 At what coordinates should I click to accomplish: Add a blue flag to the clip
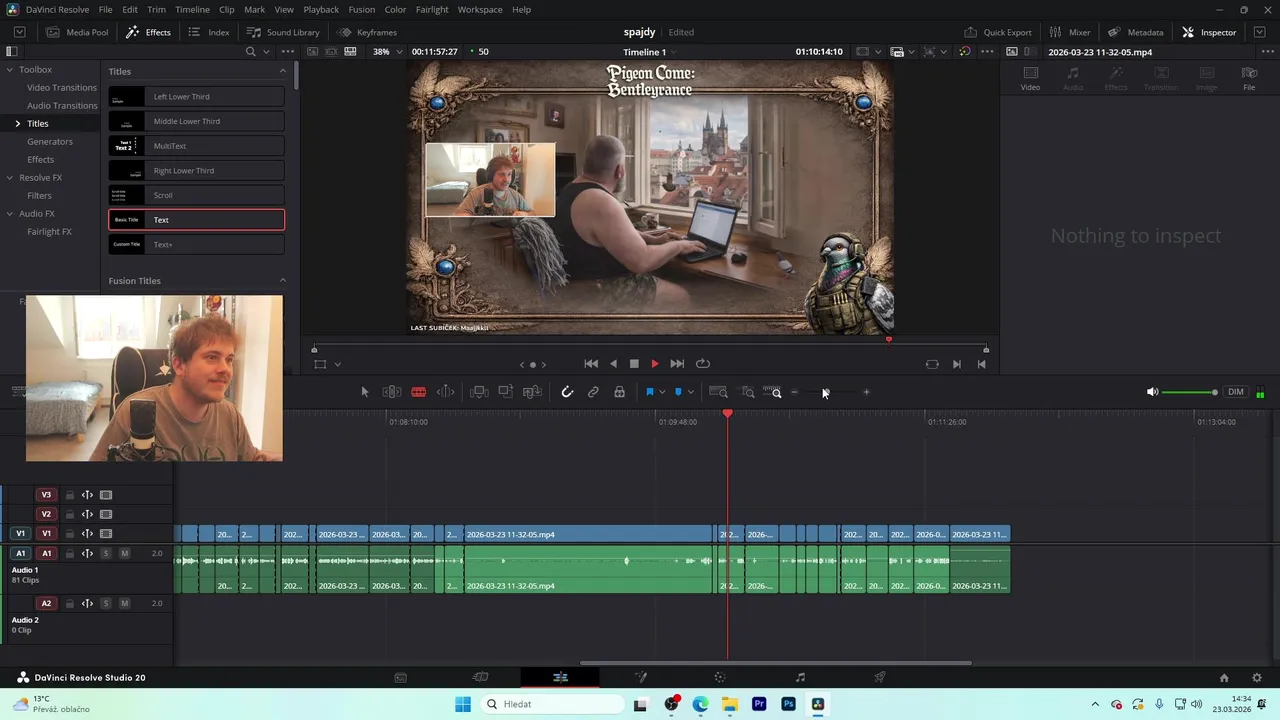(649, 392)
